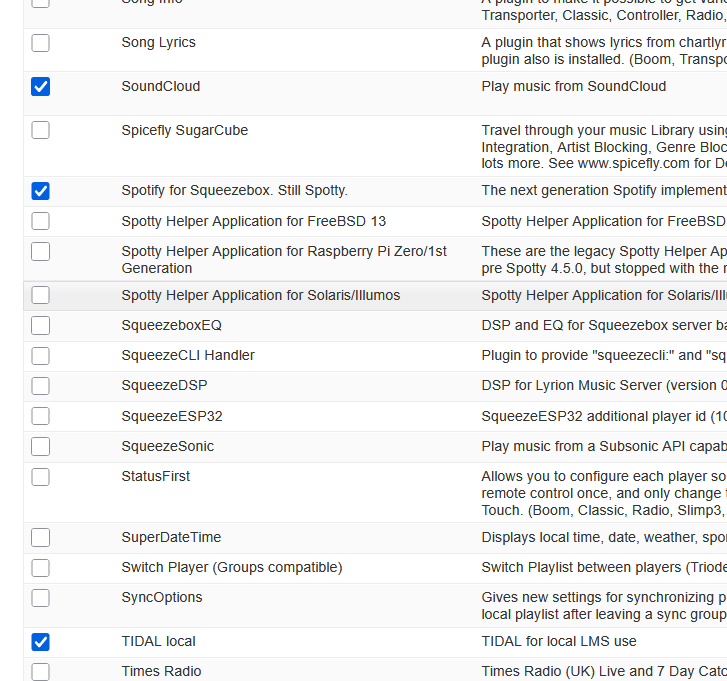The width and height of the screenshot is (727, 681).
Task: Click the SqueezeESP32 plugin name
Action: (172, 416)
